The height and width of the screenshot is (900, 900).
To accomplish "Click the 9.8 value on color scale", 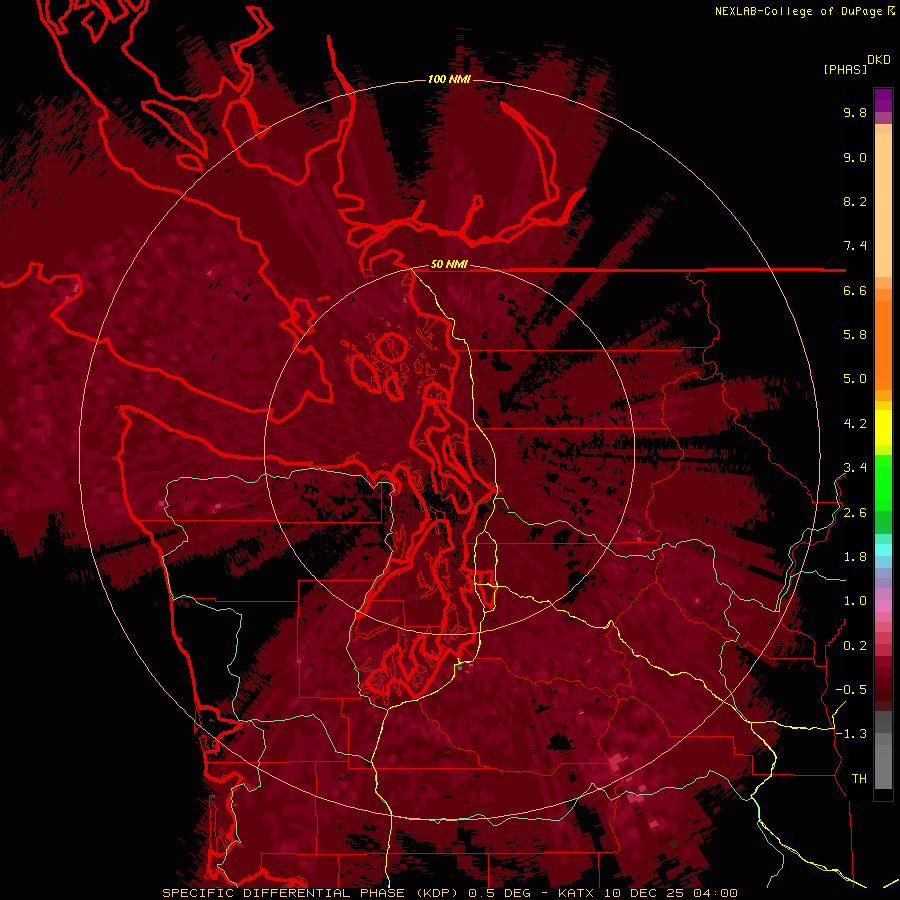I will pyautogui.click(x=855, y=112).
